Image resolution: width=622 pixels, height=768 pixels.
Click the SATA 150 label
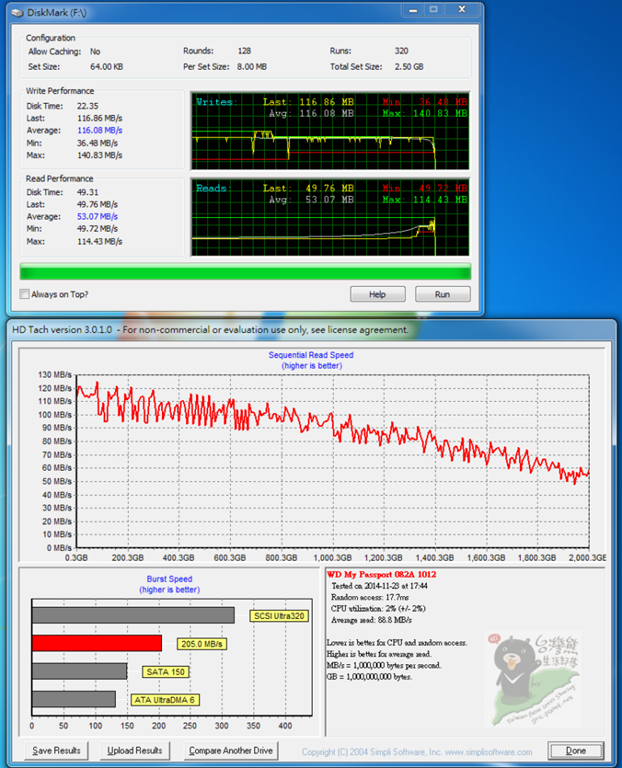[x=164, y=671]
